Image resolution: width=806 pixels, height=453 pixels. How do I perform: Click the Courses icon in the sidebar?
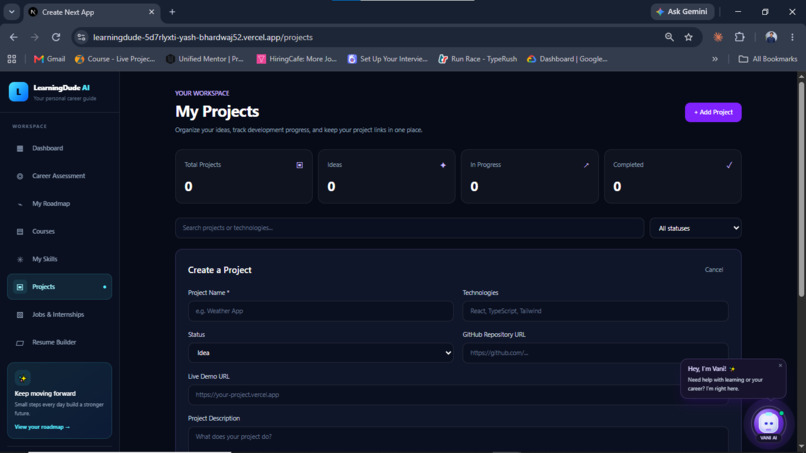click(x=20, y=232)
